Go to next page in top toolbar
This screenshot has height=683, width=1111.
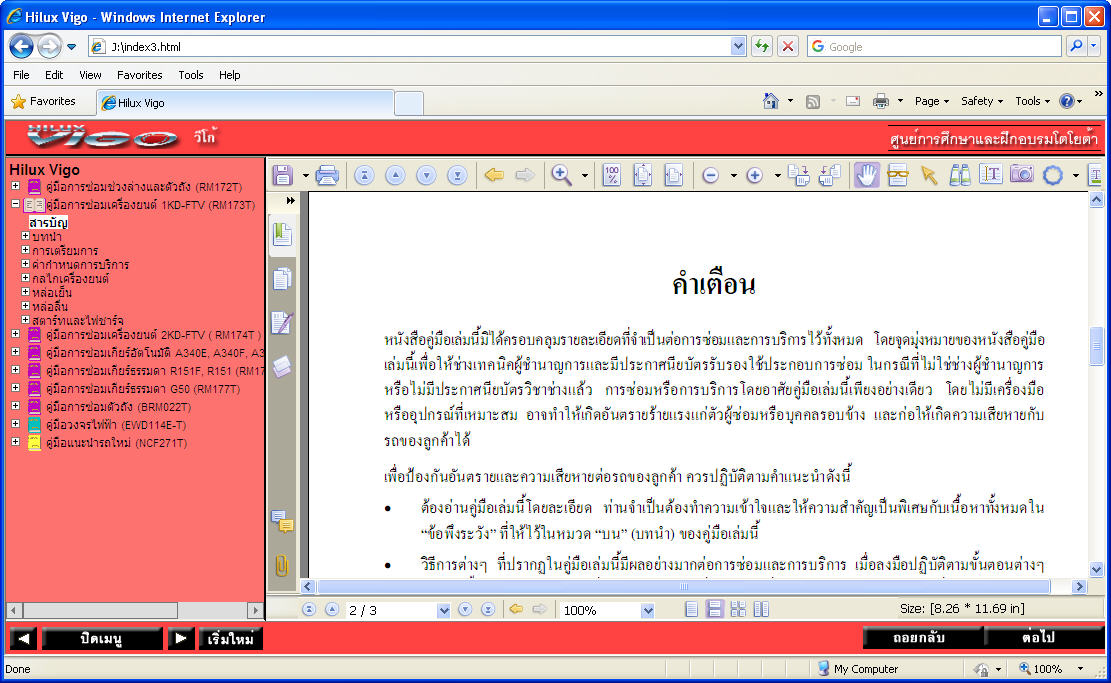pos(427,175)
